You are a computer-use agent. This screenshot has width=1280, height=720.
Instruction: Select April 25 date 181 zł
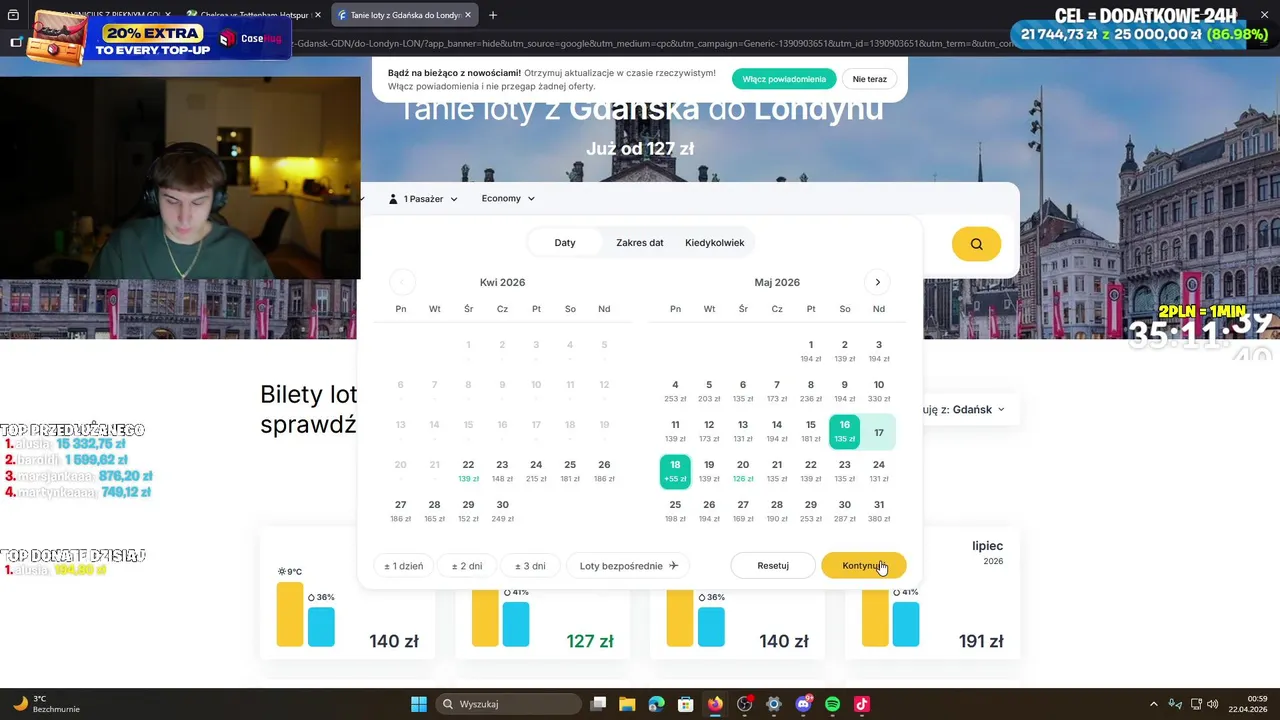click(570, 471)
